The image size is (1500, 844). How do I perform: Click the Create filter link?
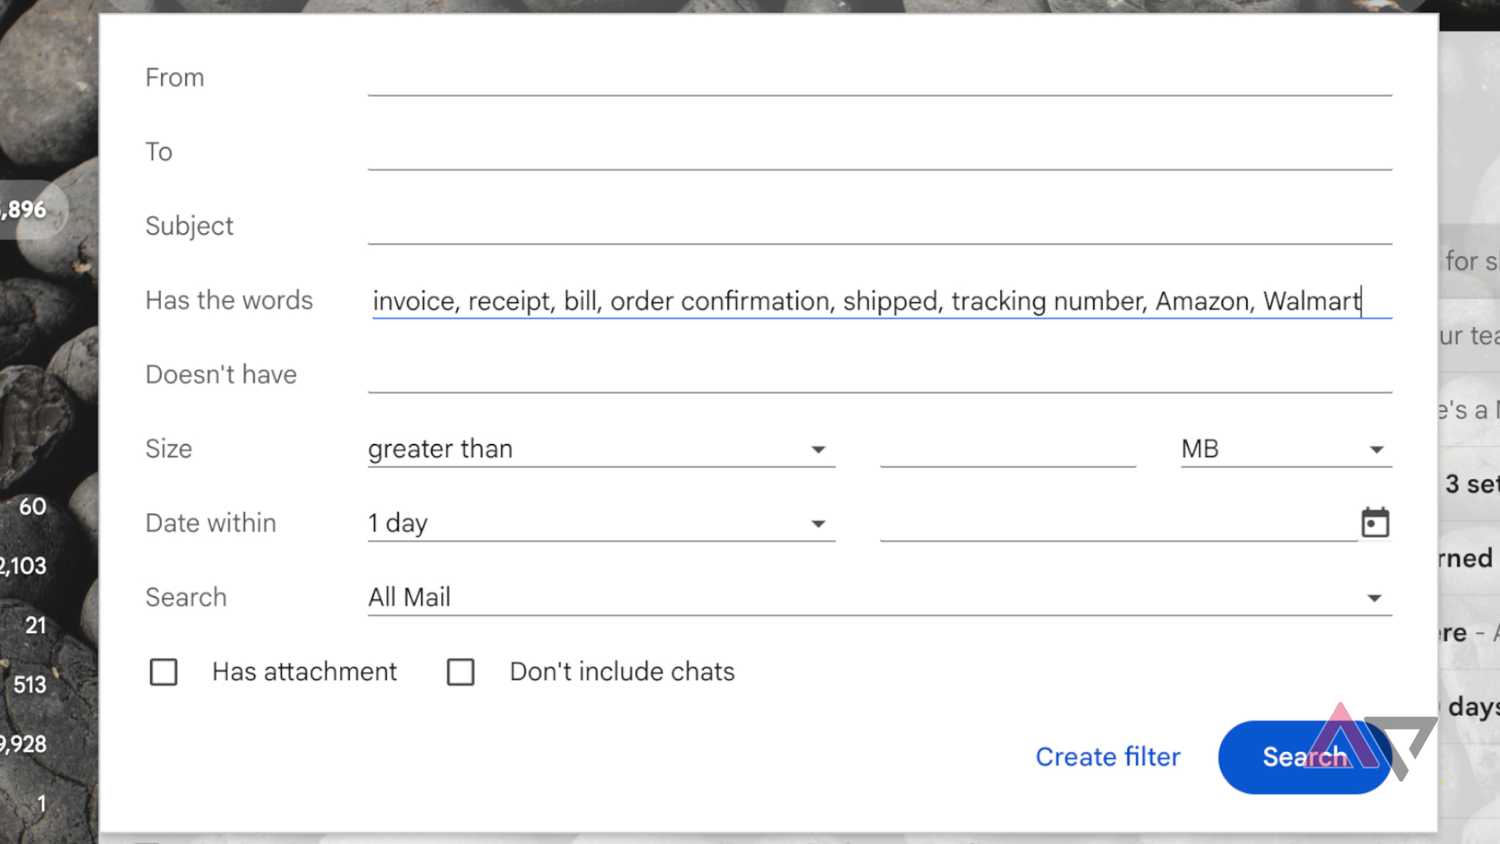pos(1108,757)
